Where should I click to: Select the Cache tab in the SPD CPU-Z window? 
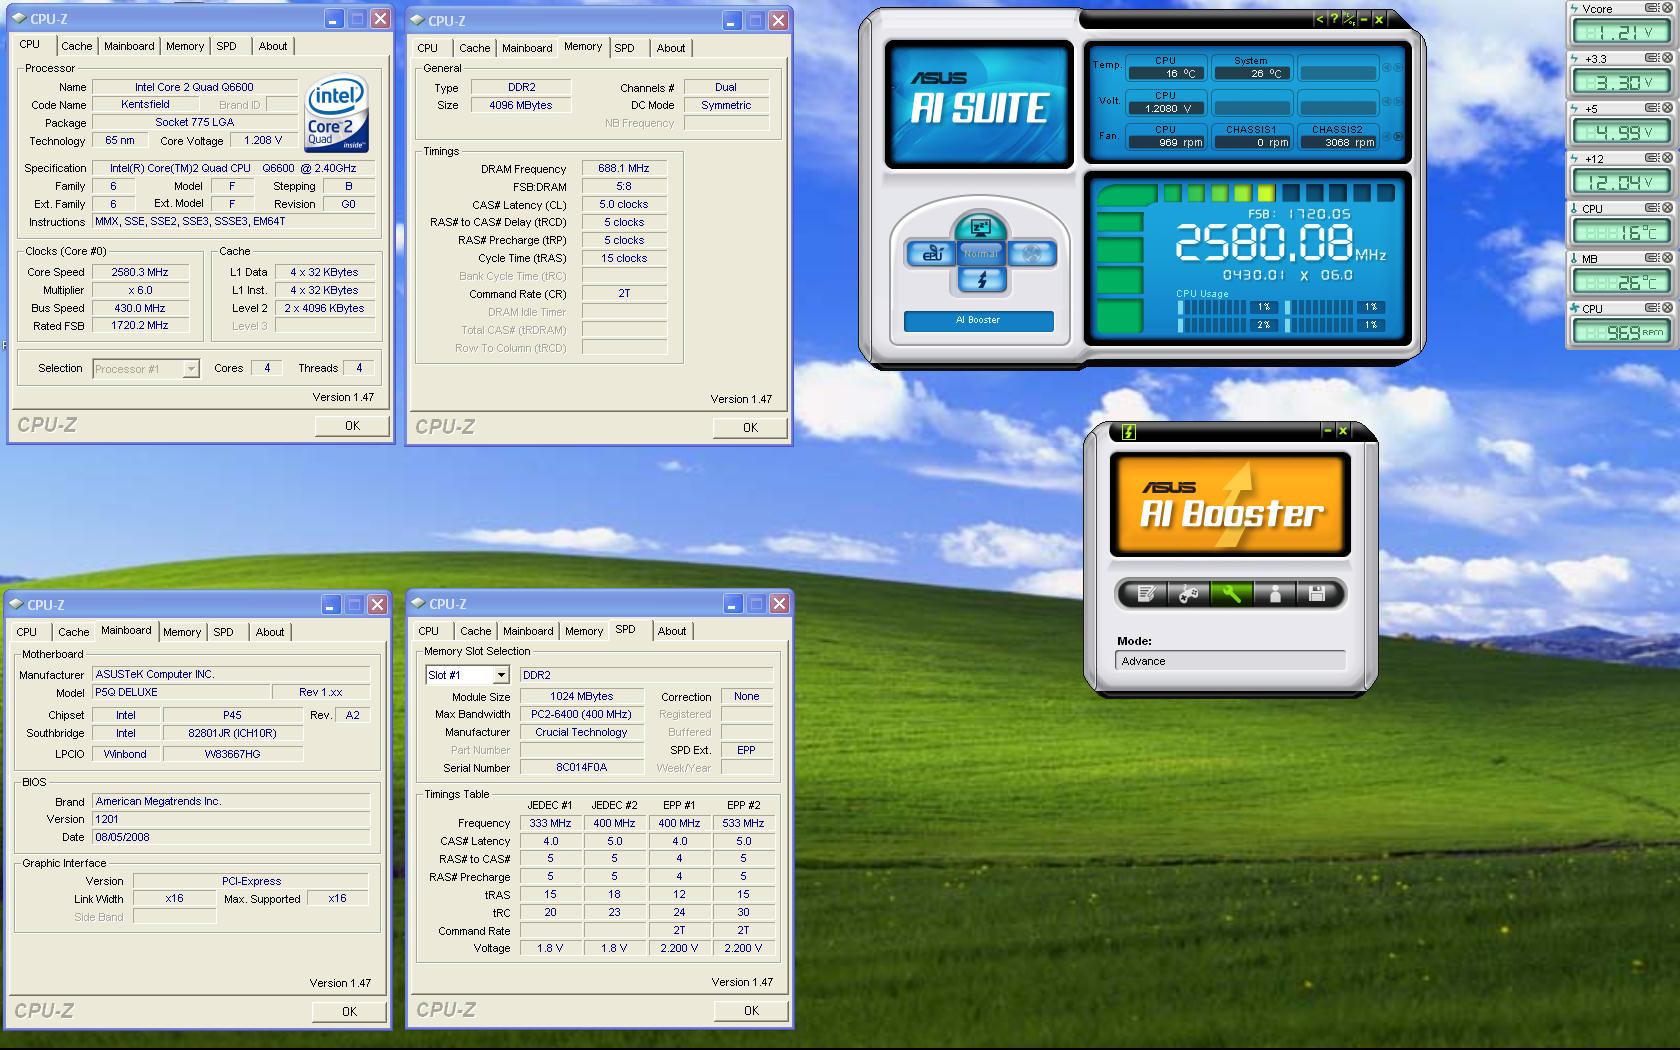click(476, 631)
